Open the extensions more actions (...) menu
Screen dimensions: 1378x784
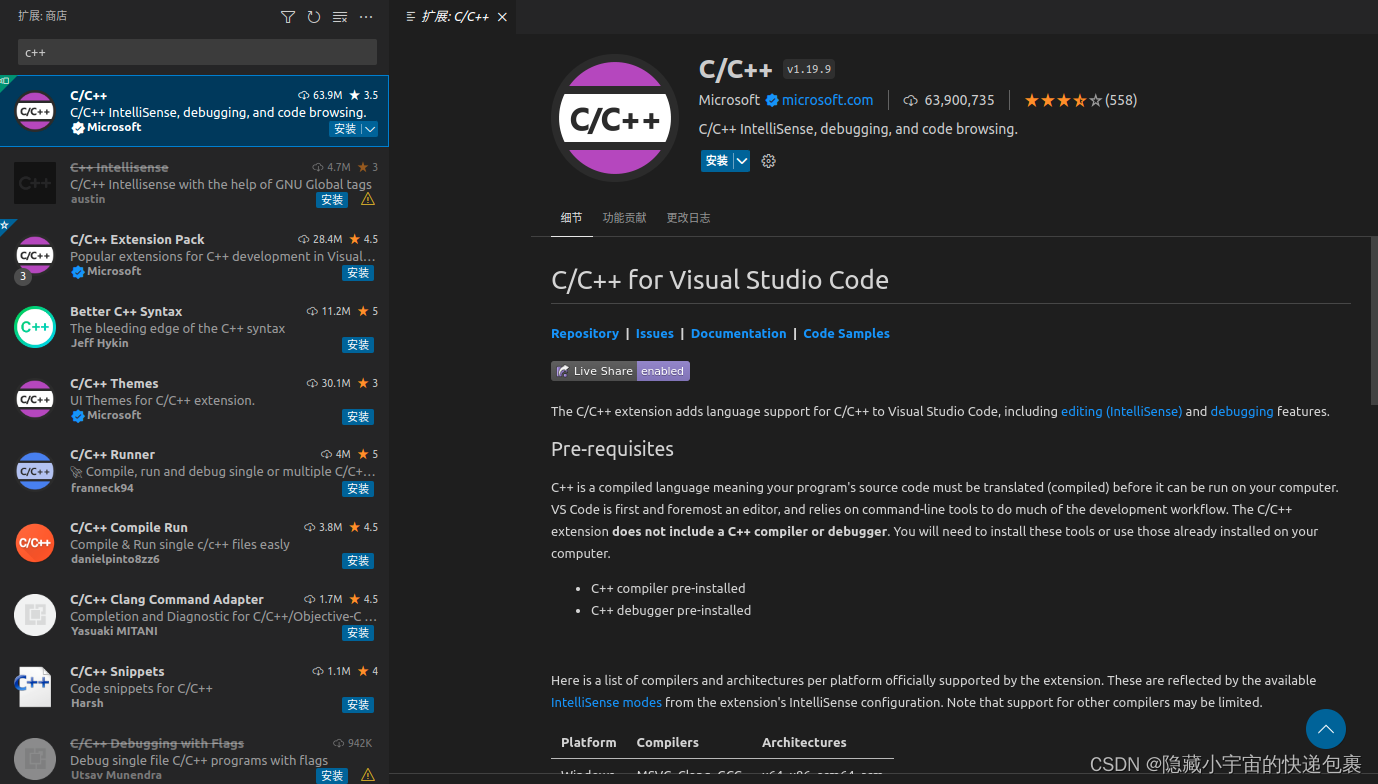365,17
